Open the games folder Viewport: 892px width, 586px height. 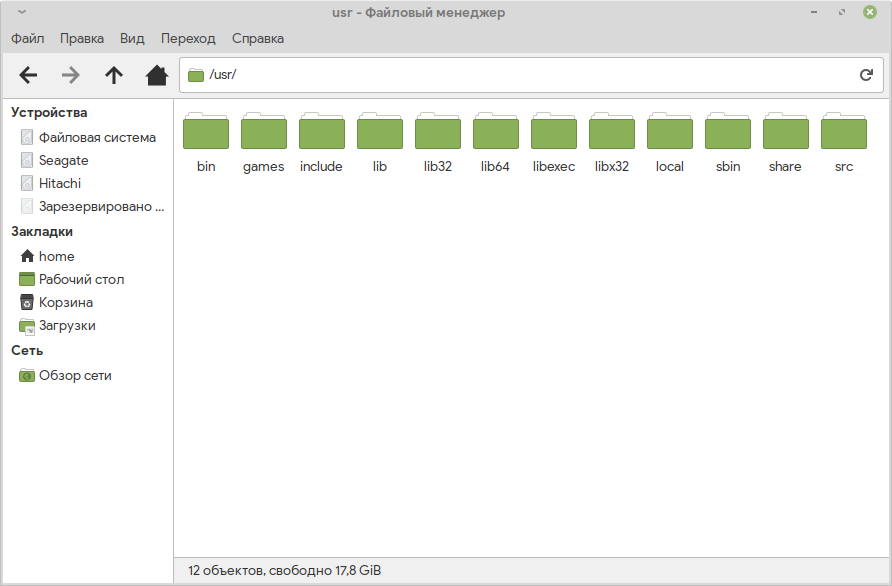pos(263,142)
